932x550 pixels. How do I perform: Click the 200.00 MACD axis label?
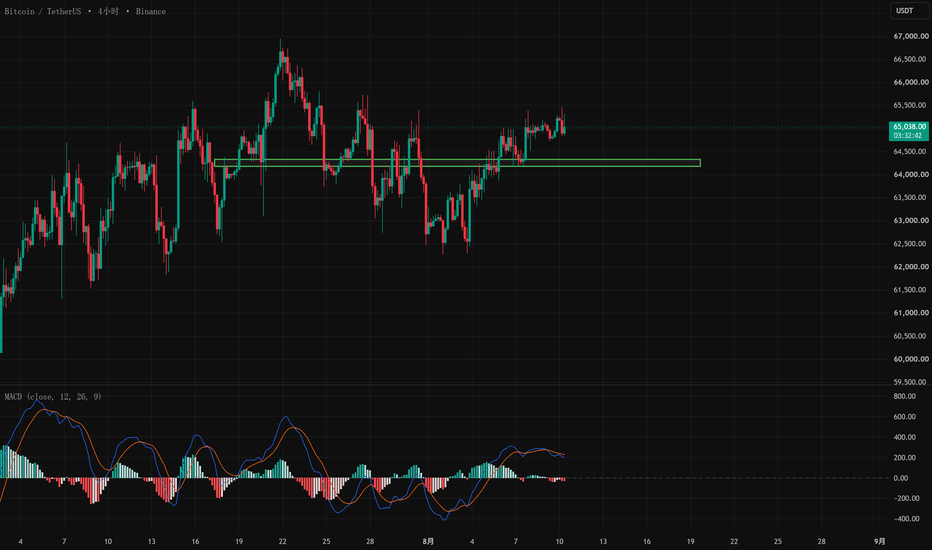coord(904,458)
